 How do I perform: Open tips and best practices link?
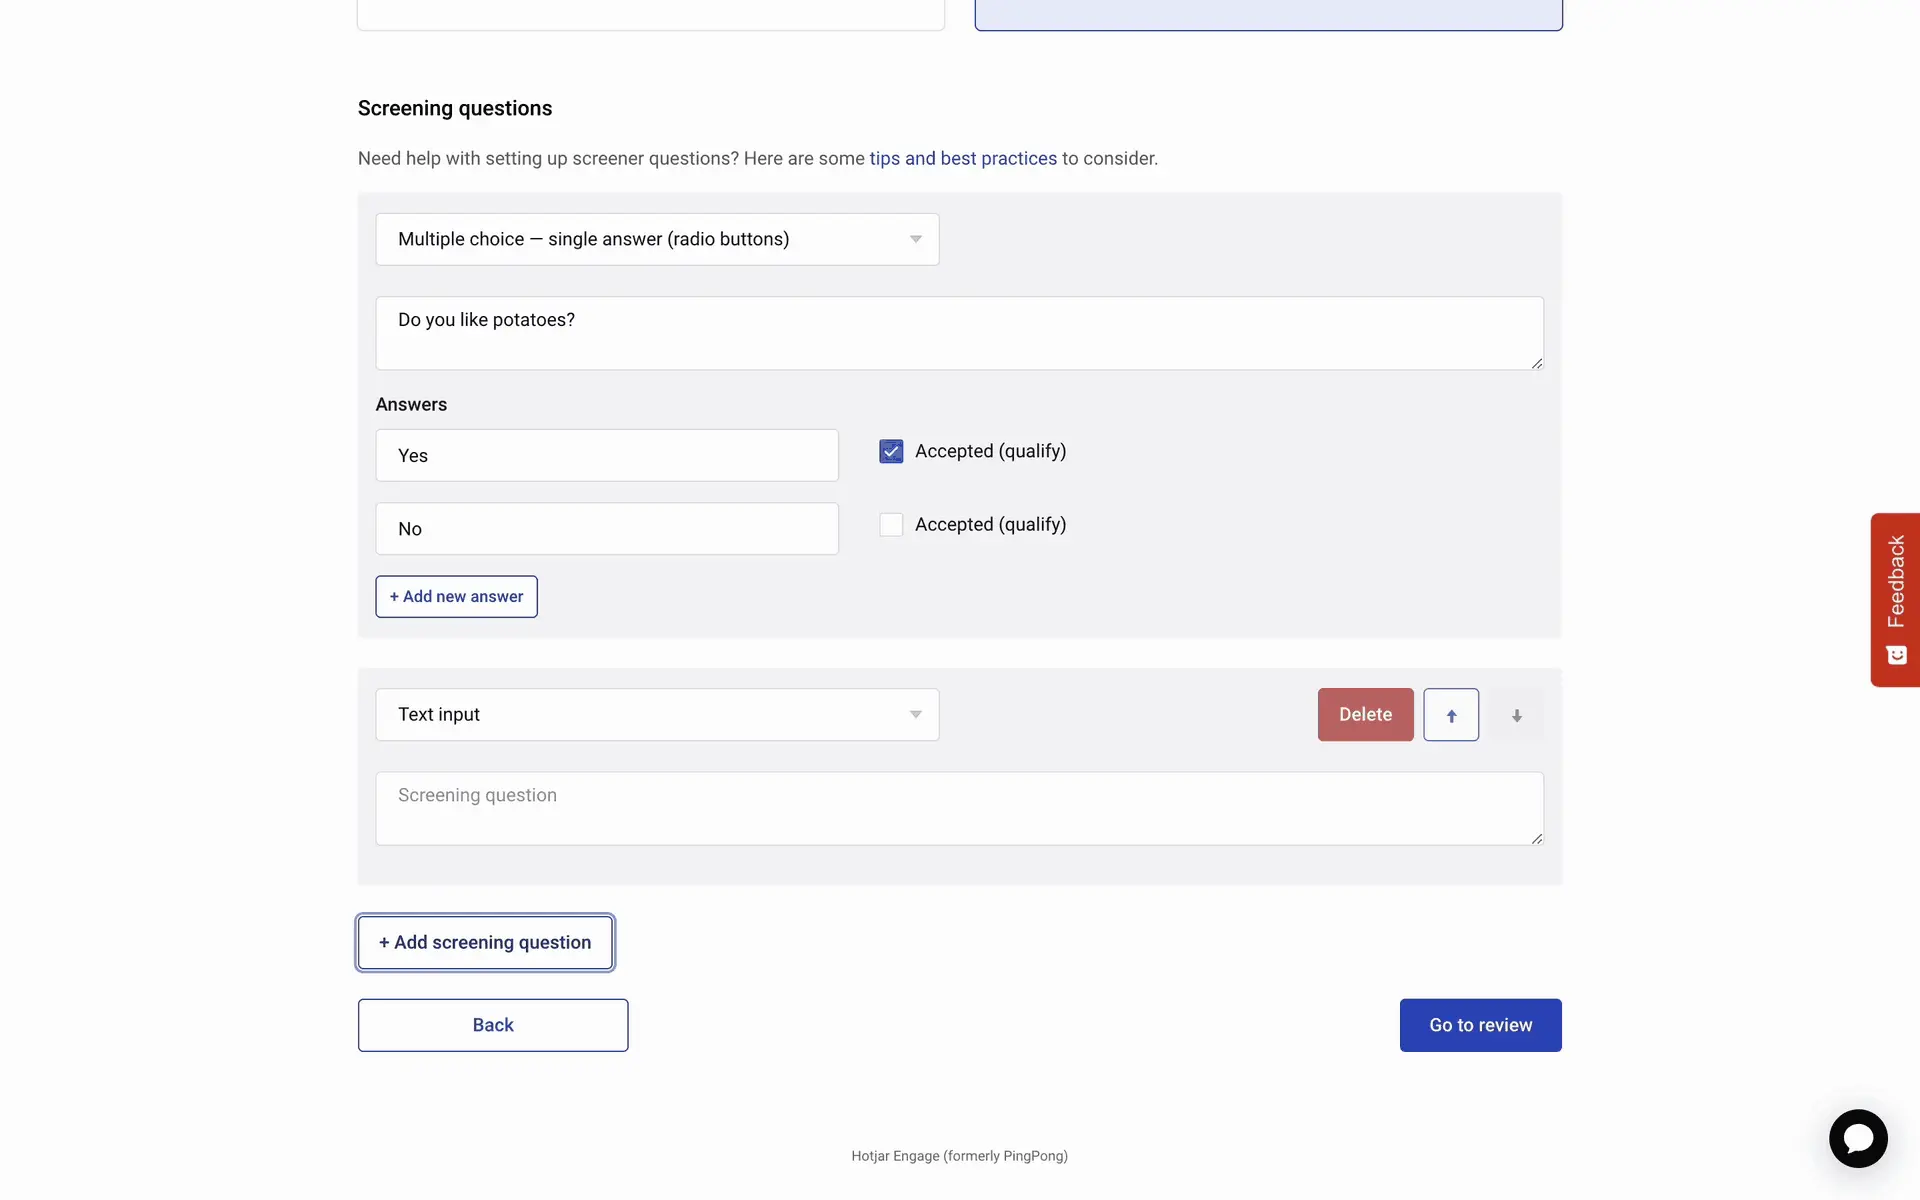962,159
